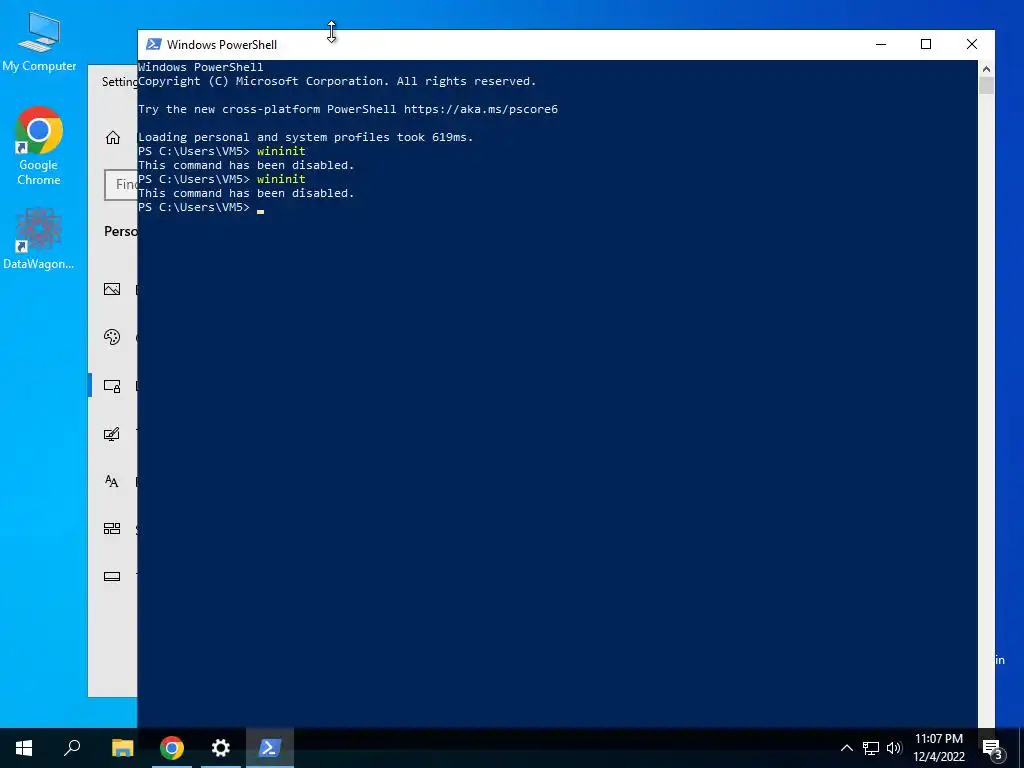Click the PowerShell title bar icon

(x=153, y=44)
